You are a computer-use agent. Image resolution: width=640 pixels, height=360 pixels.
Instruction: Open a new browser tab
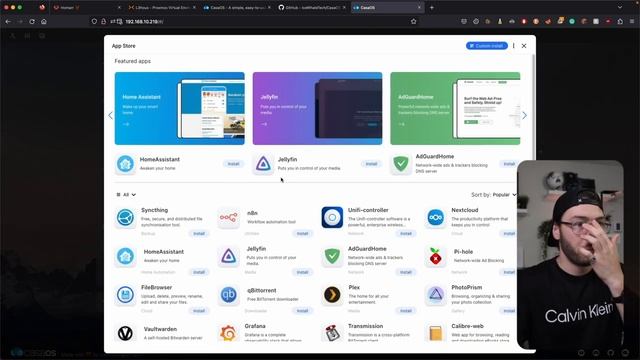click(x=432, y=7)
